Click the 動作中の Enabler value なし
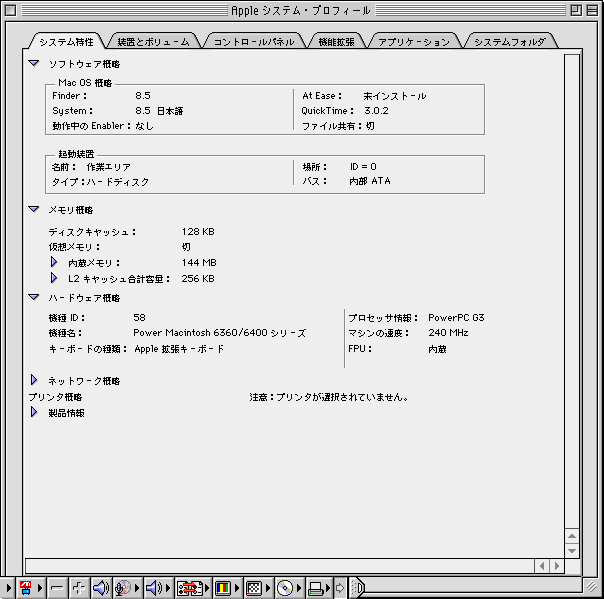604x599 pixels. pyautogui.click(x=144, y=126)
